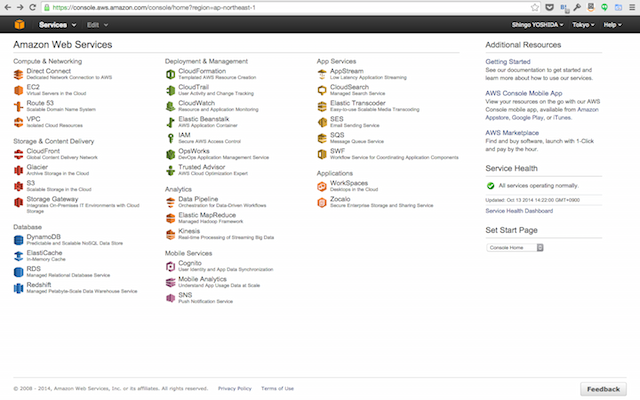Follow the Getting Started link

pos(508,62)
